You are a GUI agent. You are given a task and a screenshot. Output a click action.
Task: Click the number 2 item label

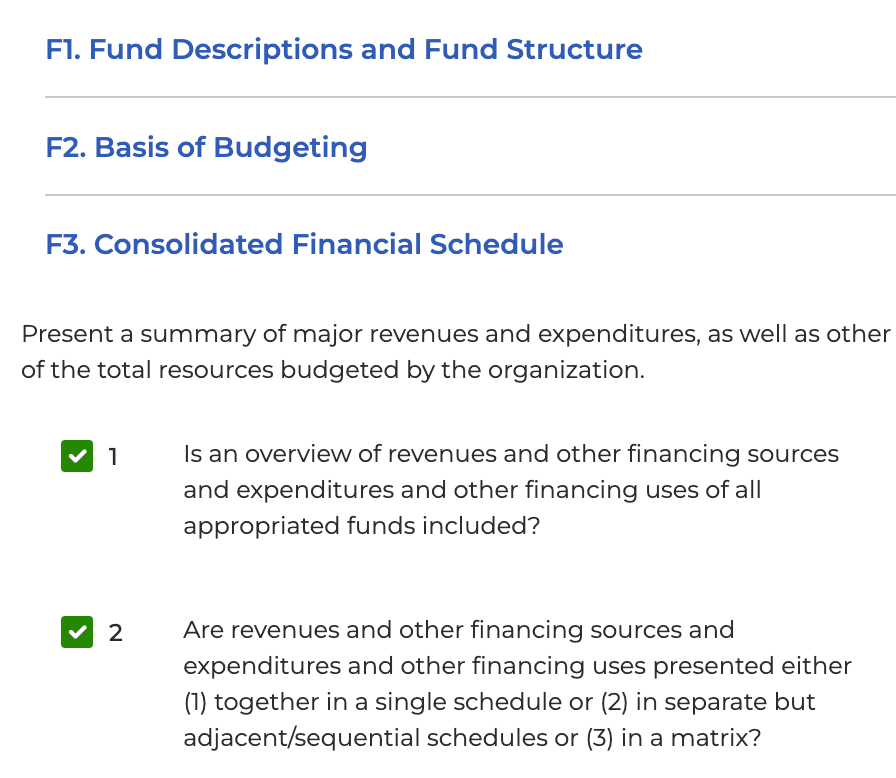click(115, 632)
